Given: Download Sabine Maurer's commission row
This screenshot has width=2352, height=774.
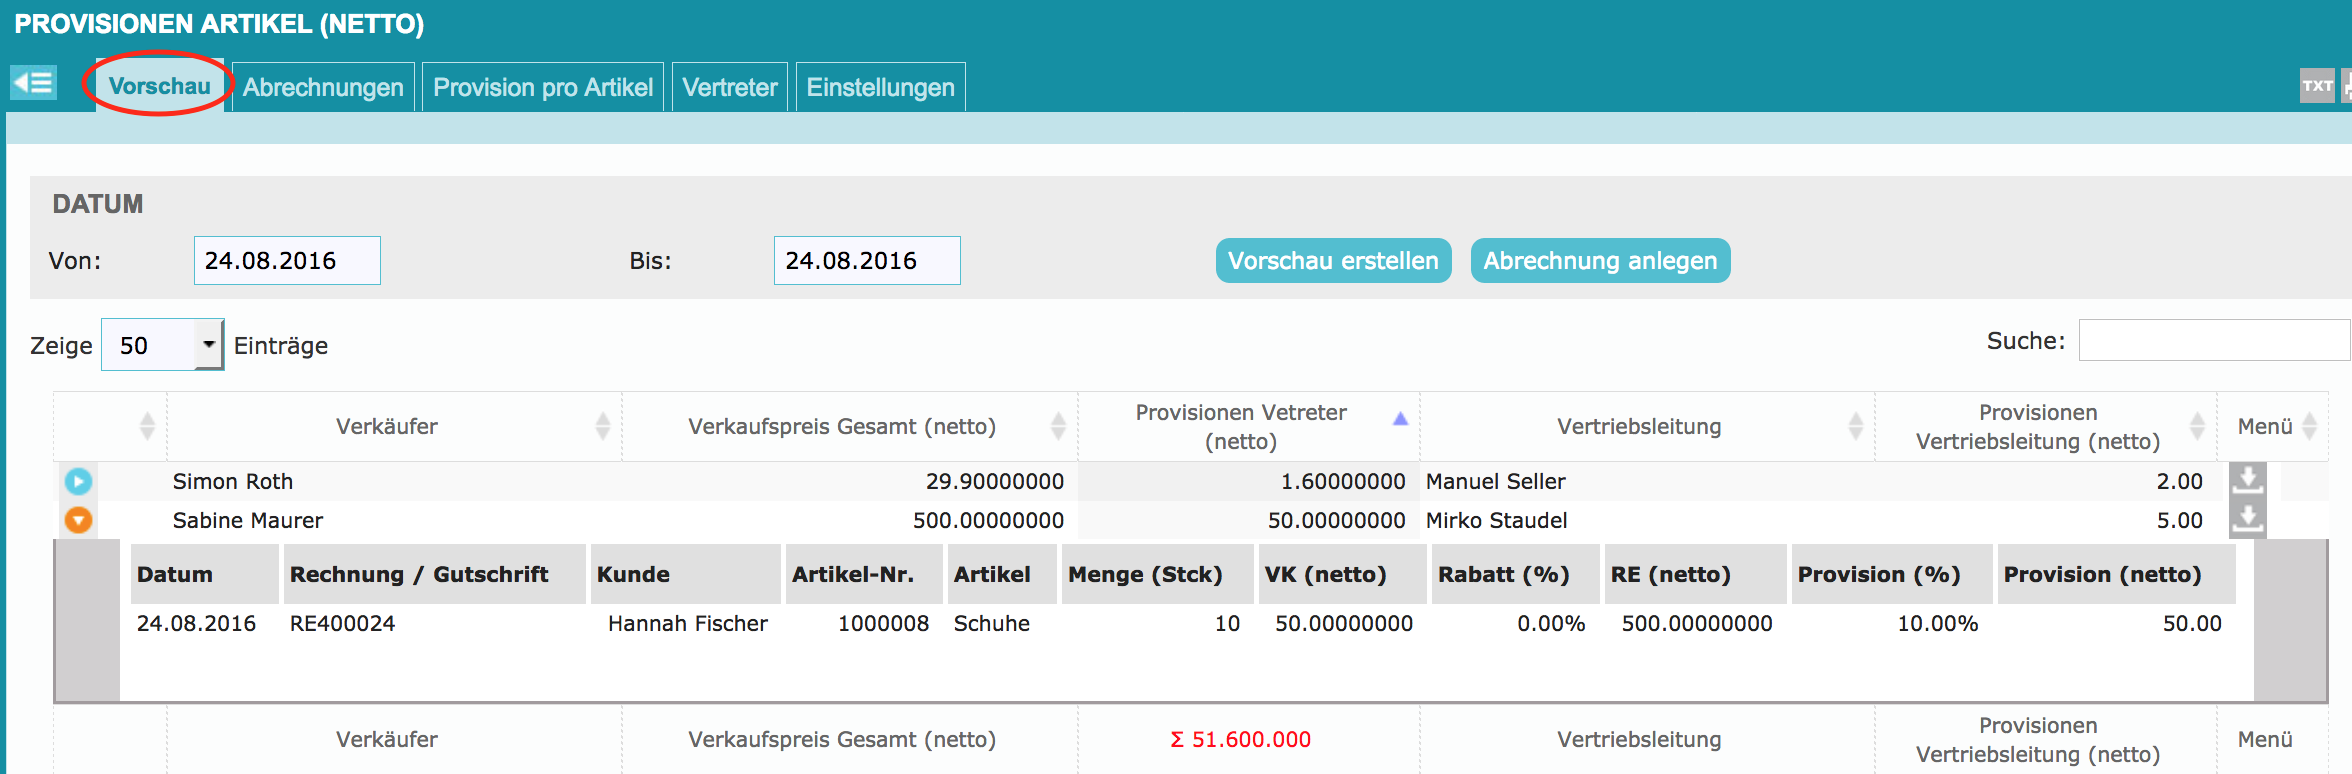Looking at the screenshot, I should tap(2247, 520).
